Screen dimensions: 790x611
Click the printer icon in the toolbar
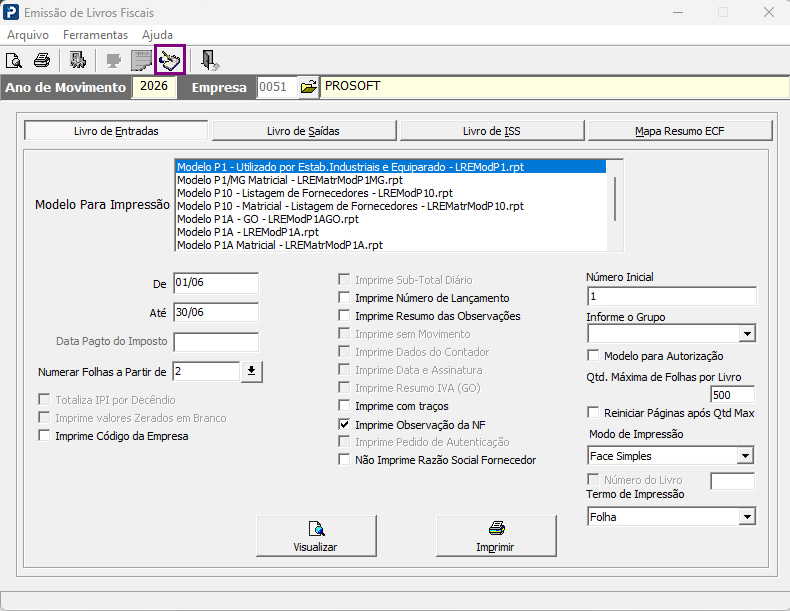click(42, 60)
